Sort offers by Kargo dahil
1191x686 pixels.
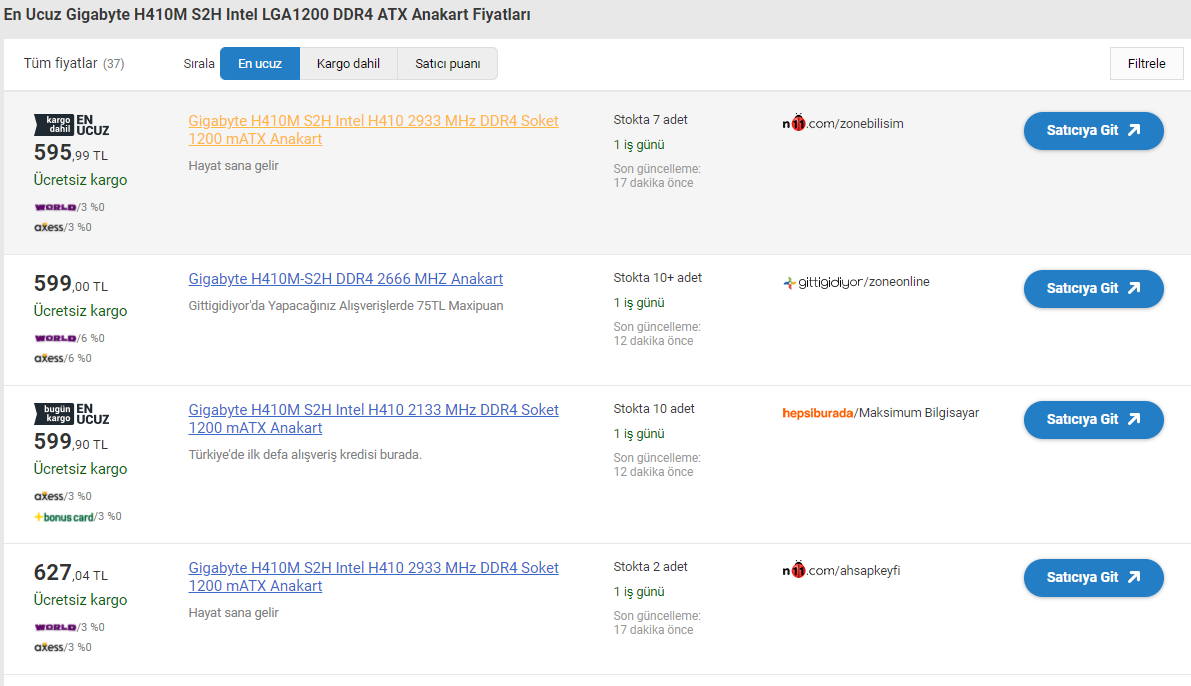coord(348,64)
